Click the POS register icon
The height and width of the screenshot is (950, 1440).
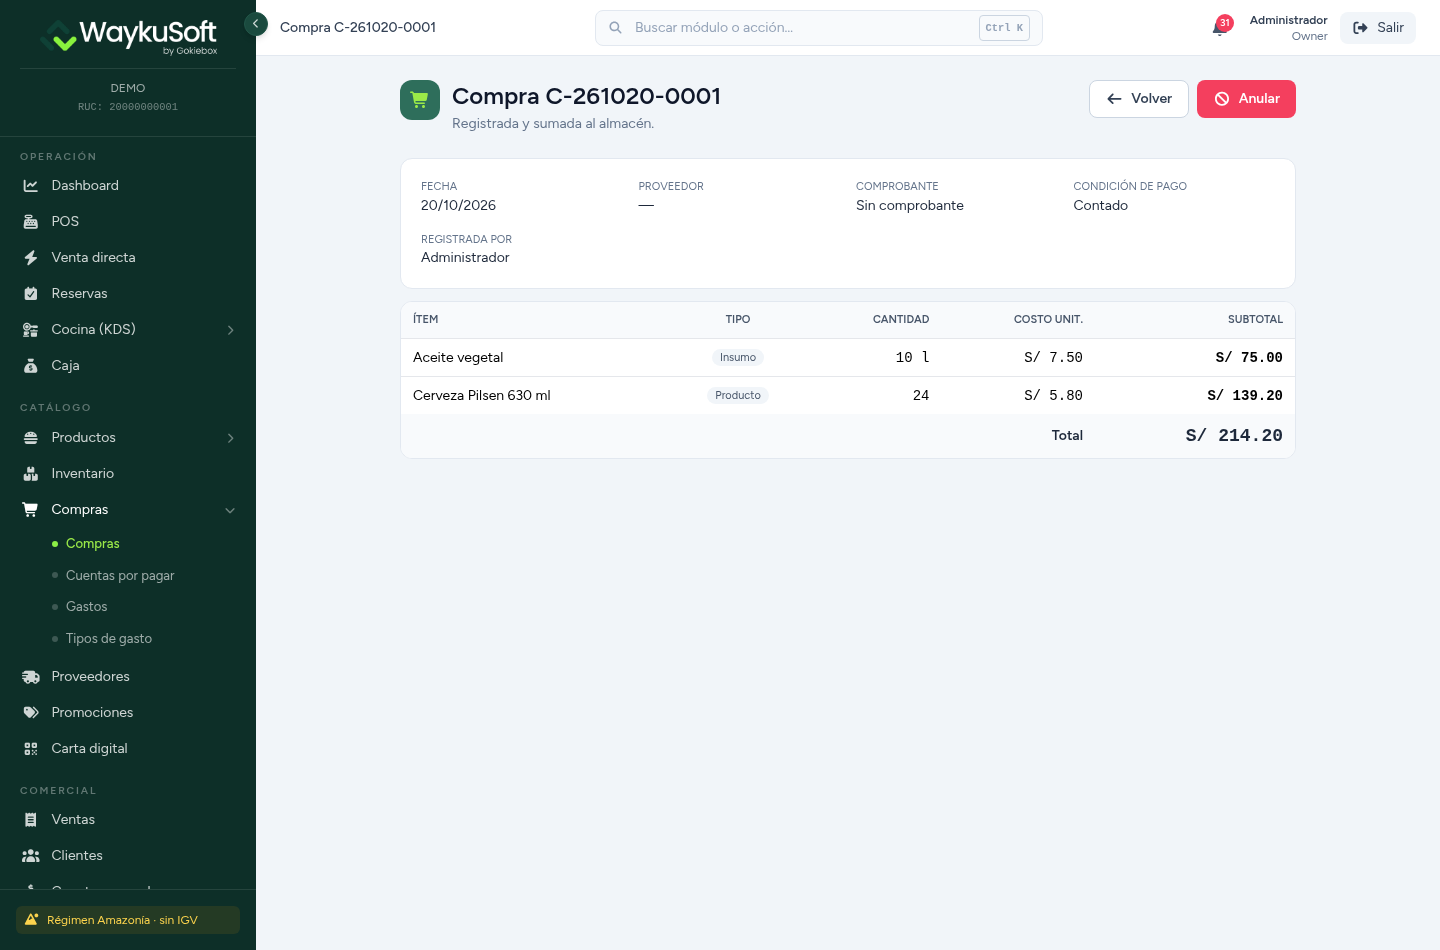point(31,222)
